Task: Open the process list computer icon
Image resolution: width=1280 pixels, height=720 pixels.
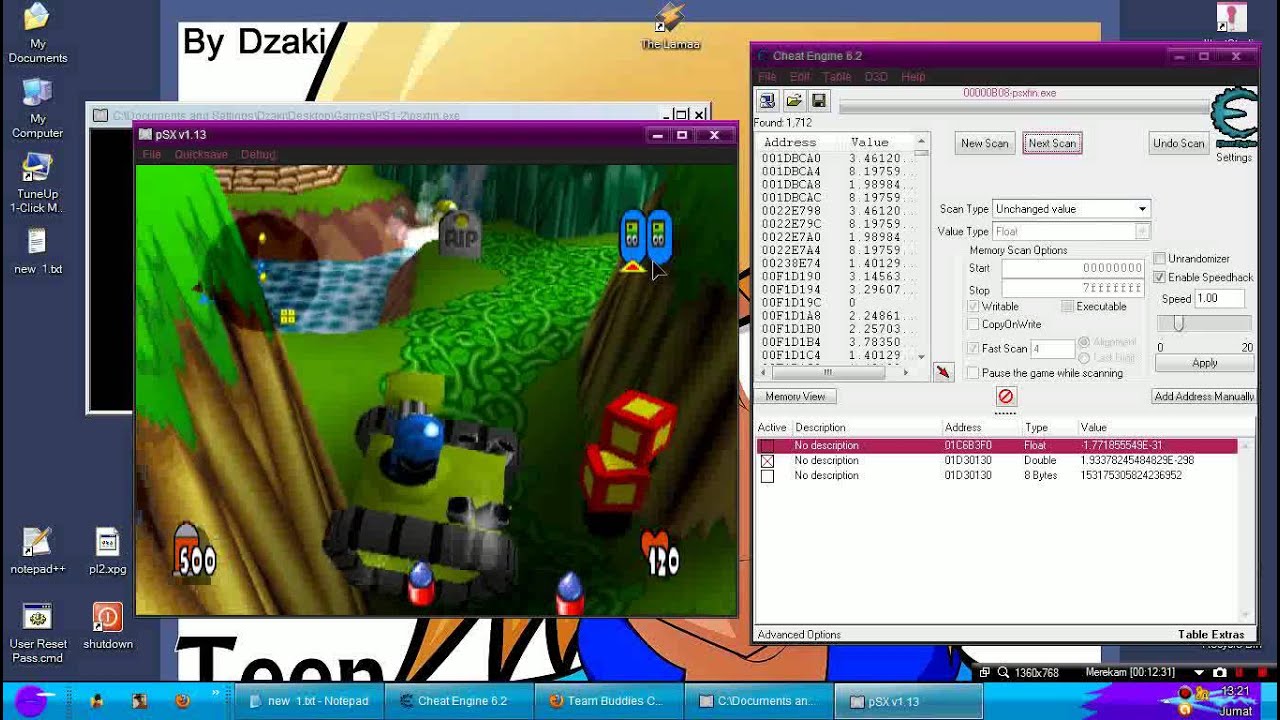Action: tap(767, 101)
